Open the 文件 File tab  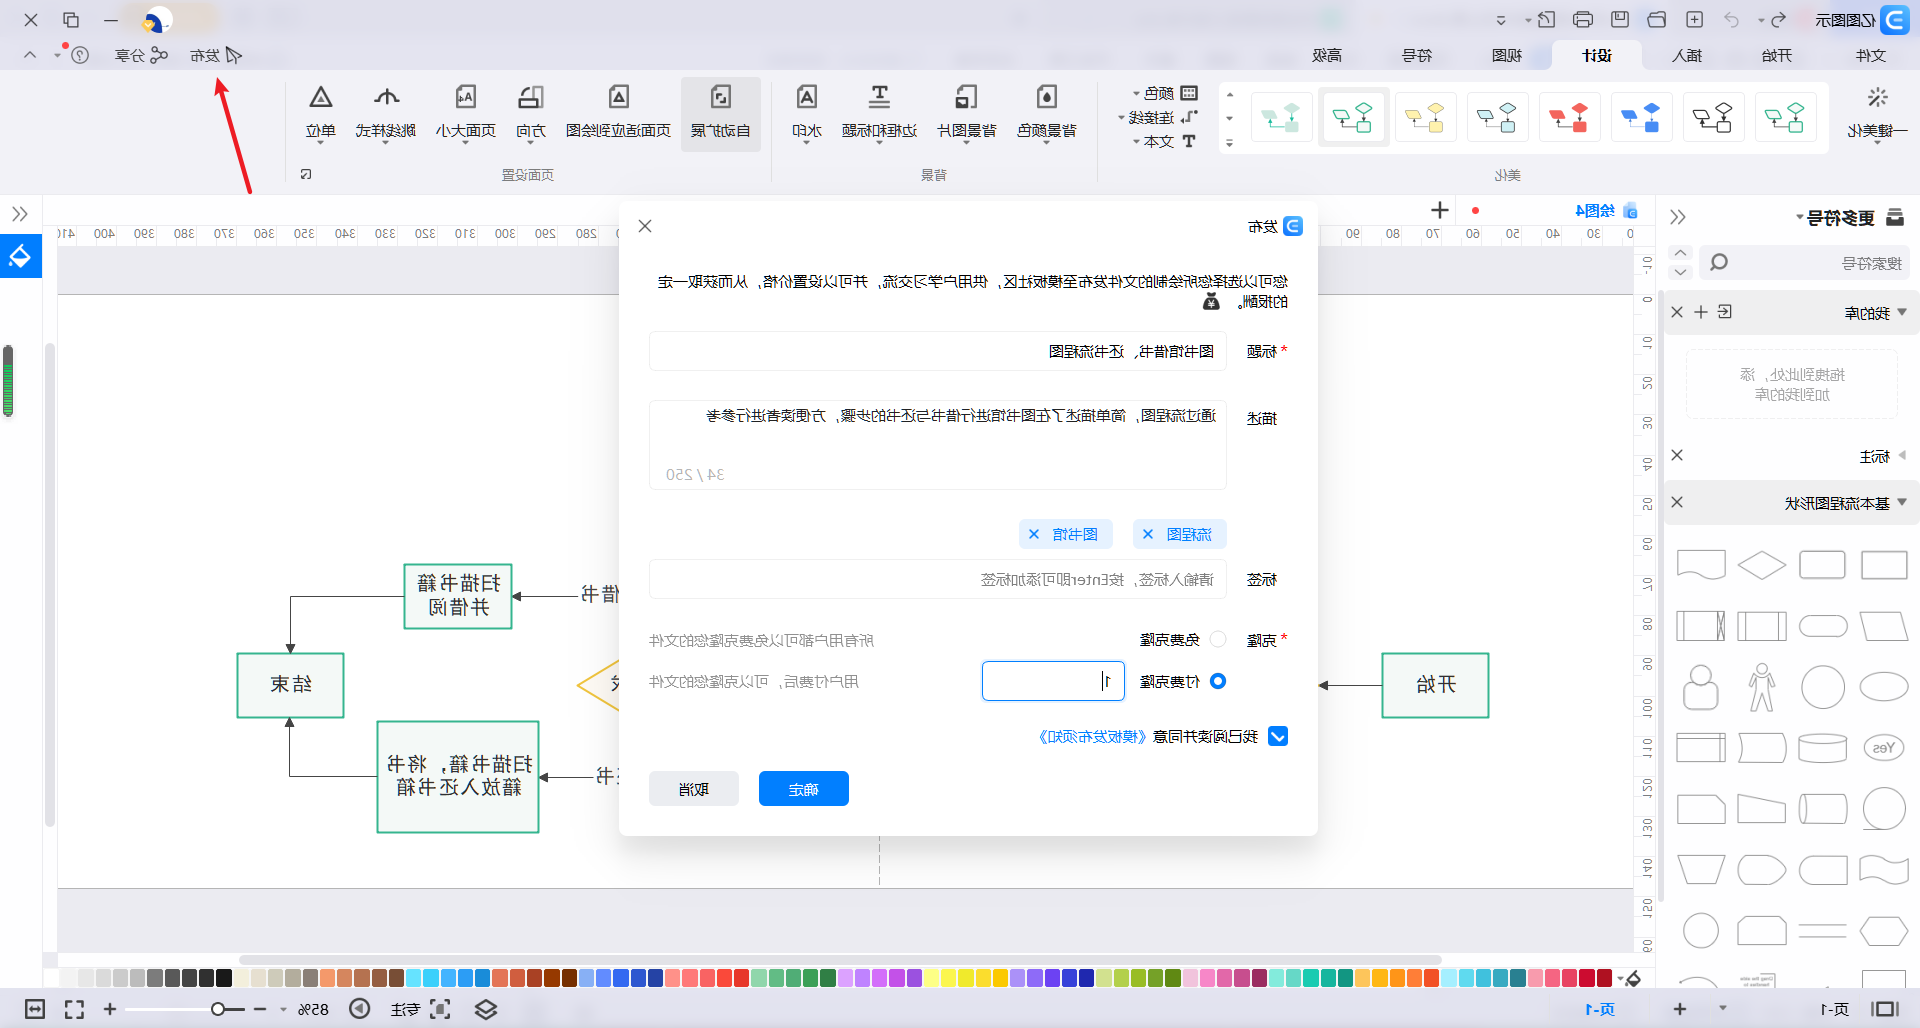1870,55
